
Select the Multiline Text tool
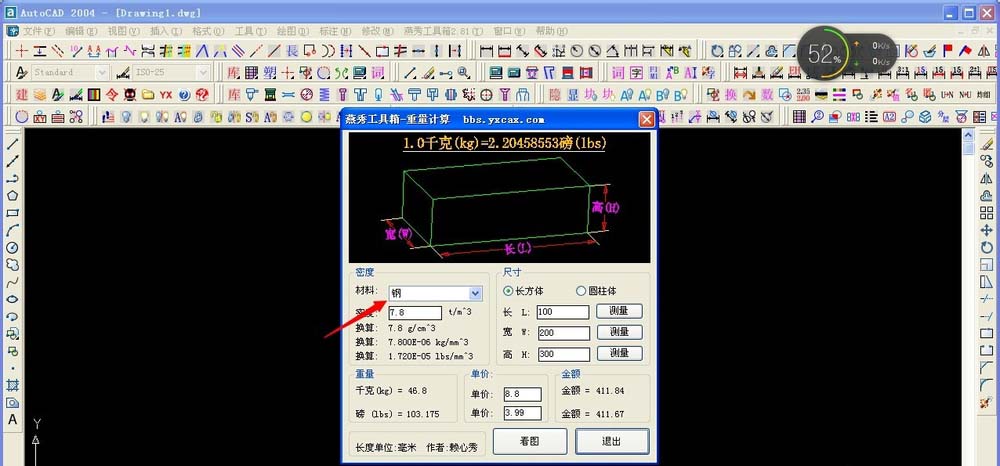12,419
